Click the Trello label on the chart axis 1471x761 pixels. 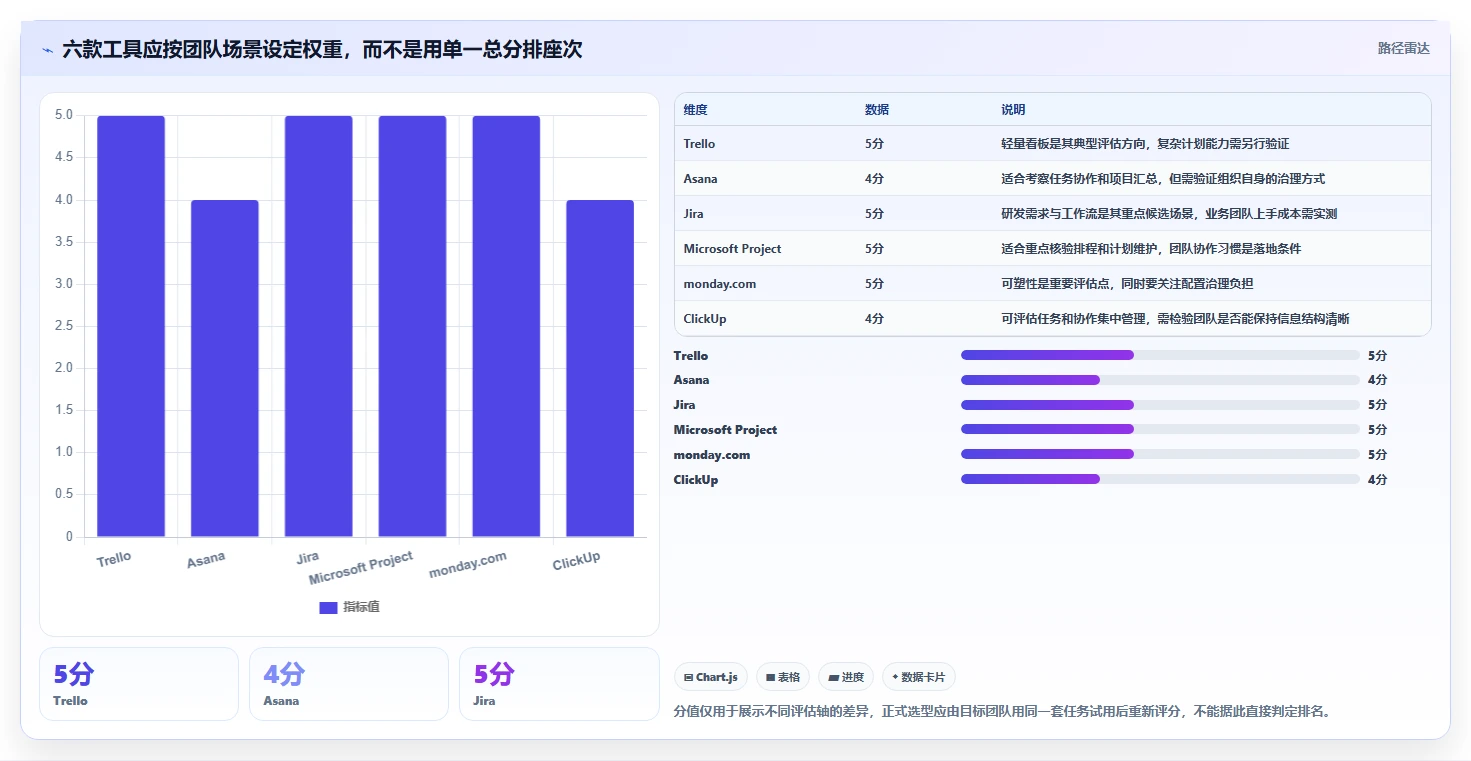tap(114, 559)
